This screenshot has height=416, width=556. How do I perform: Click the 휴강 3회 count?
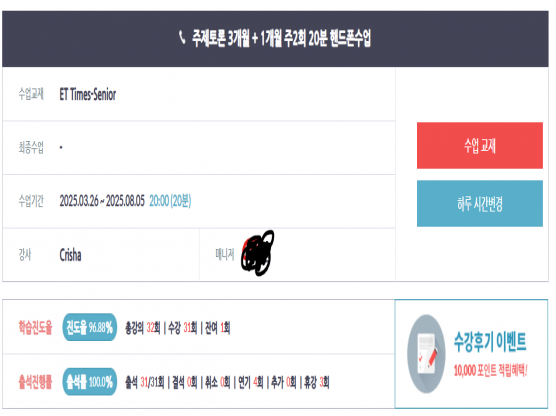tap(317, 382)
